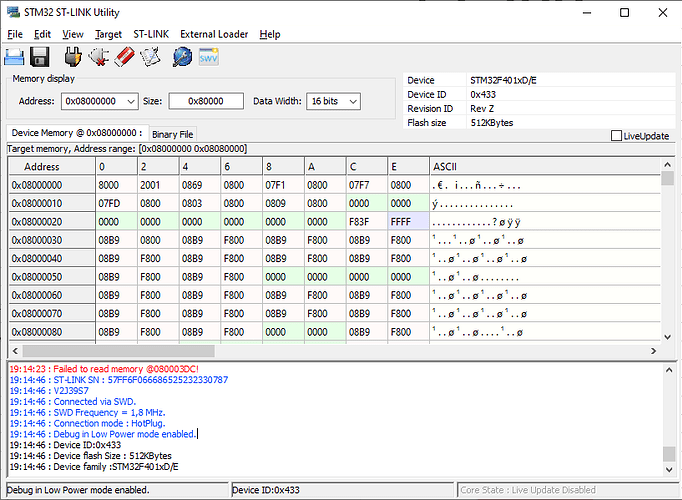Click cell 07F1 in first row
682x500 pixels.
(283, 185)
